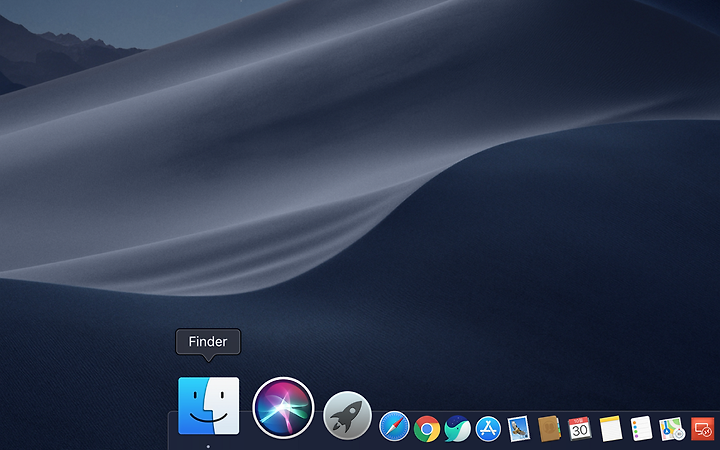Open the Mail stamp icon
This screenshot has height=450, width=720.
click(x=518, y=429)
